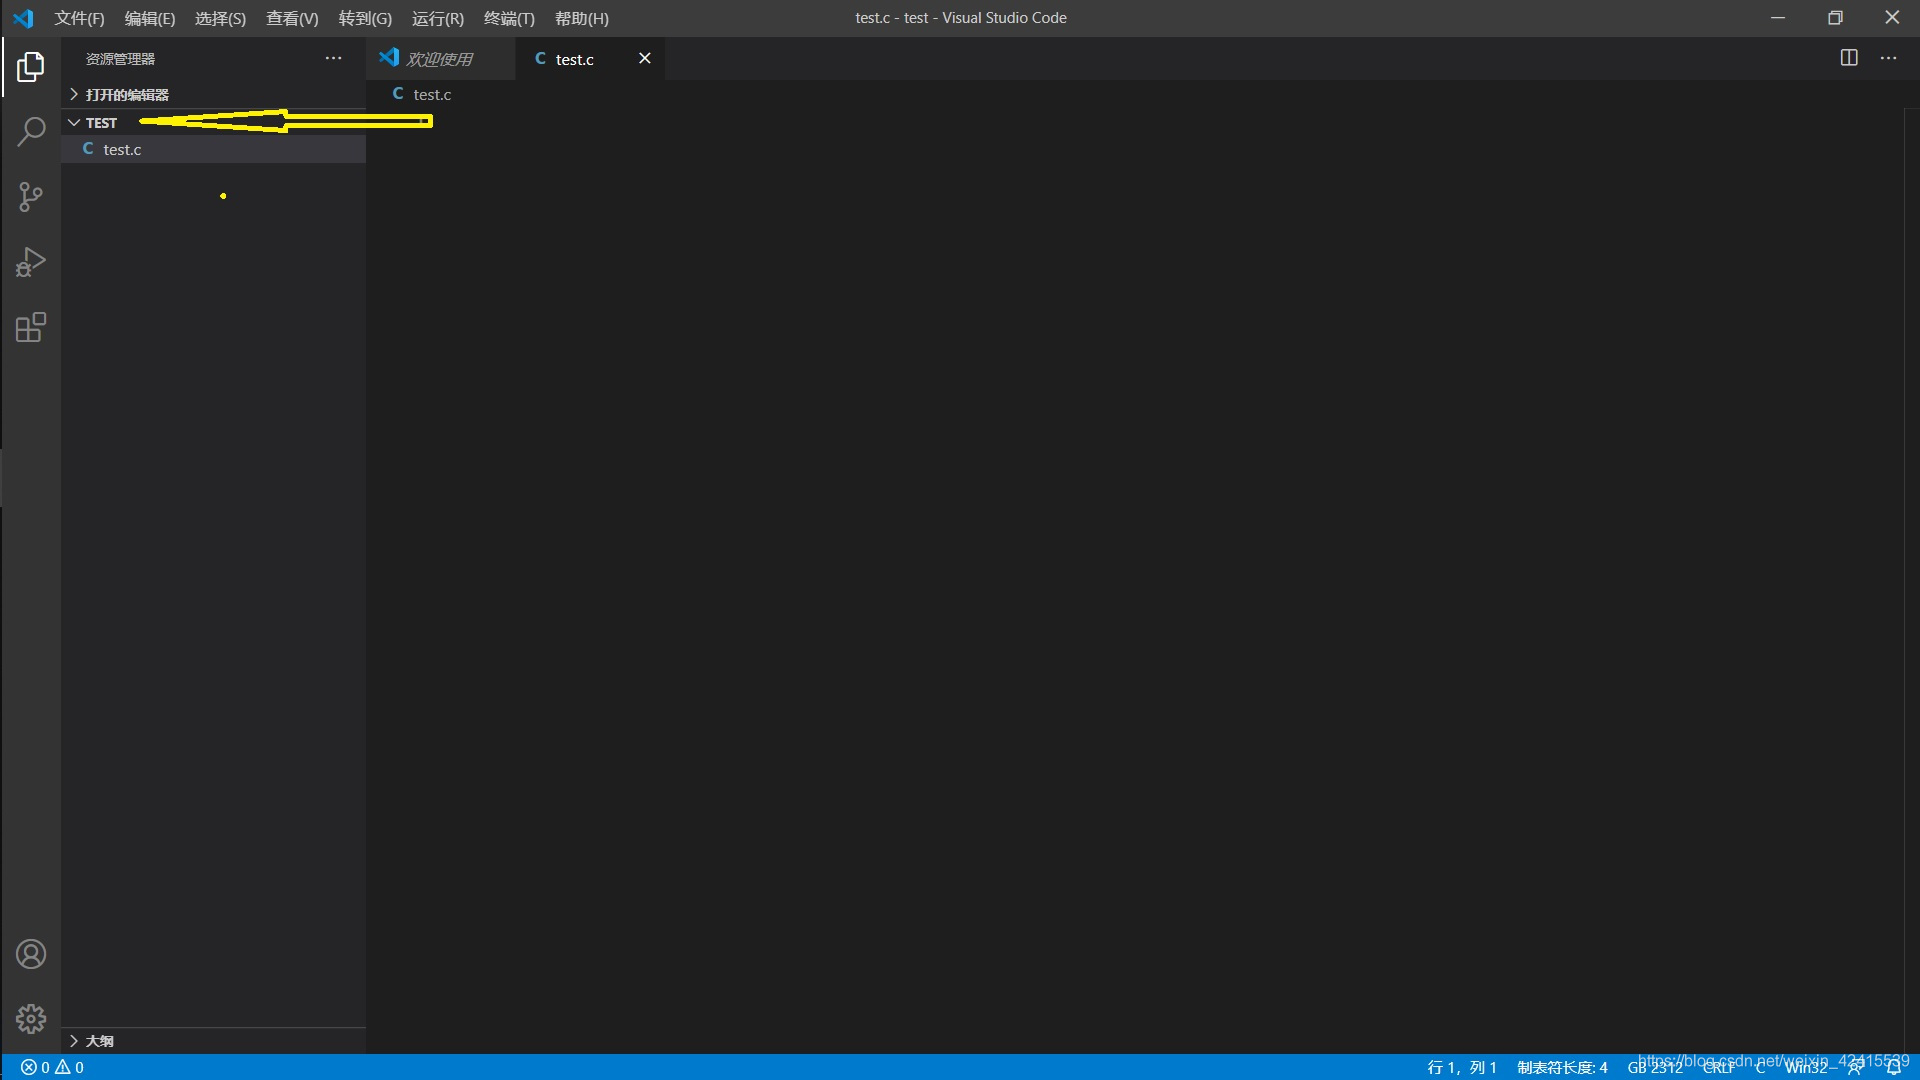Collapse the TEST folder section
1920x1080 pixels.
[100, 122]
